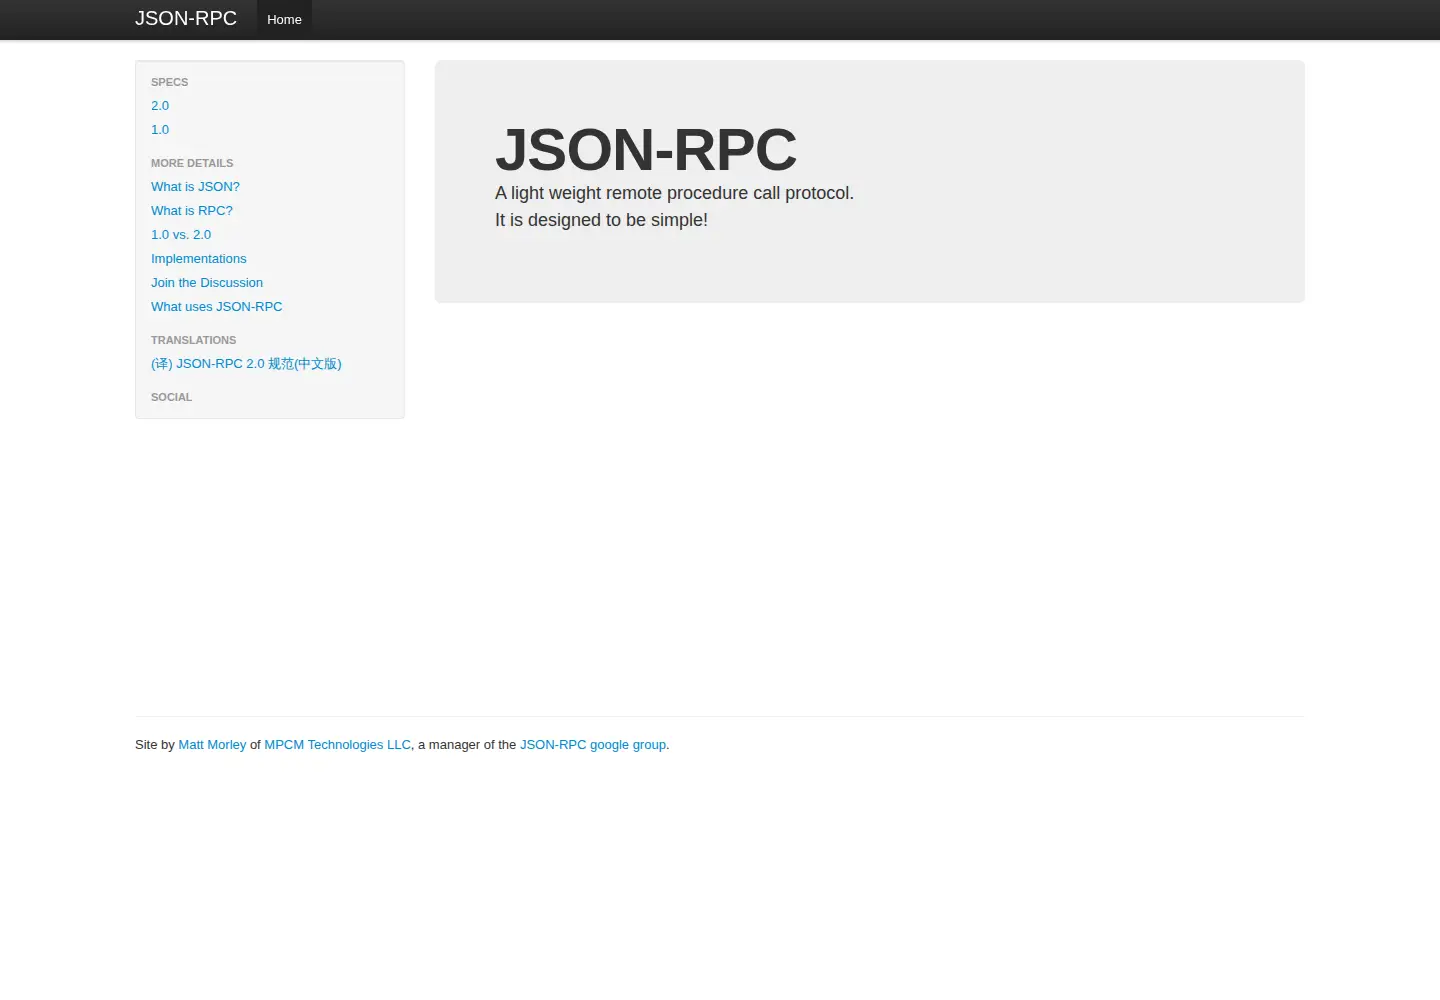Open the Chinese JSON-RPC 2.0 translation link
The image size is (1440, 1000).
tap(246, 364)
